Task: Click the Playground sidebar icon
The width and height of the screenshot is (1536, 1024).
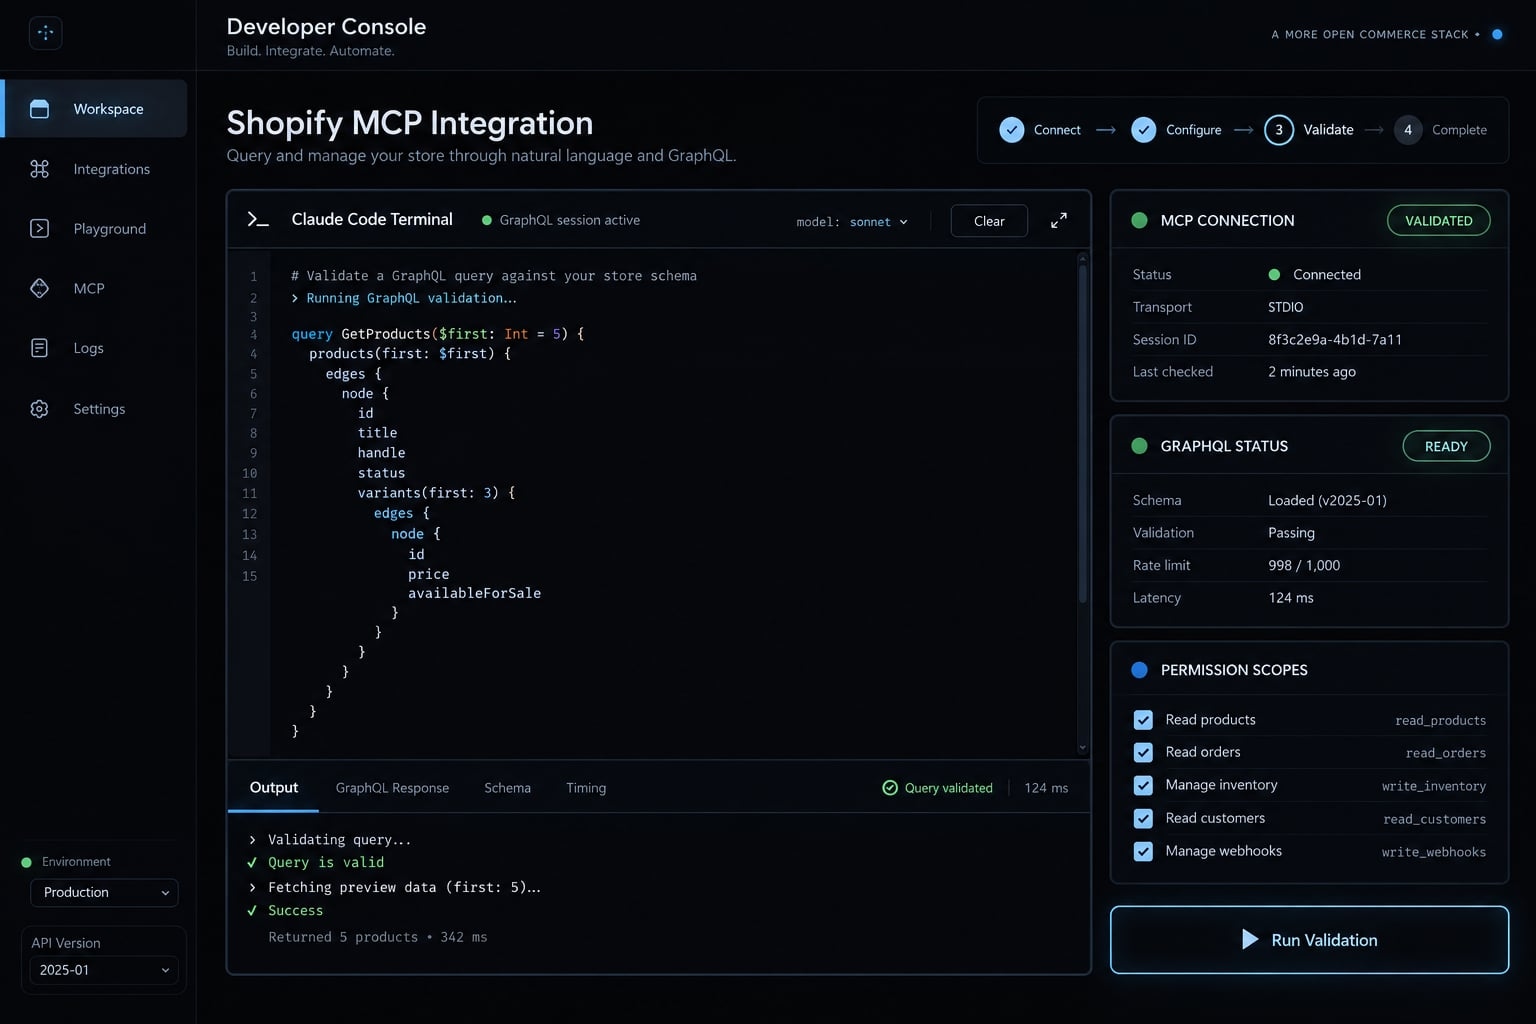Action: pos(40,229)
